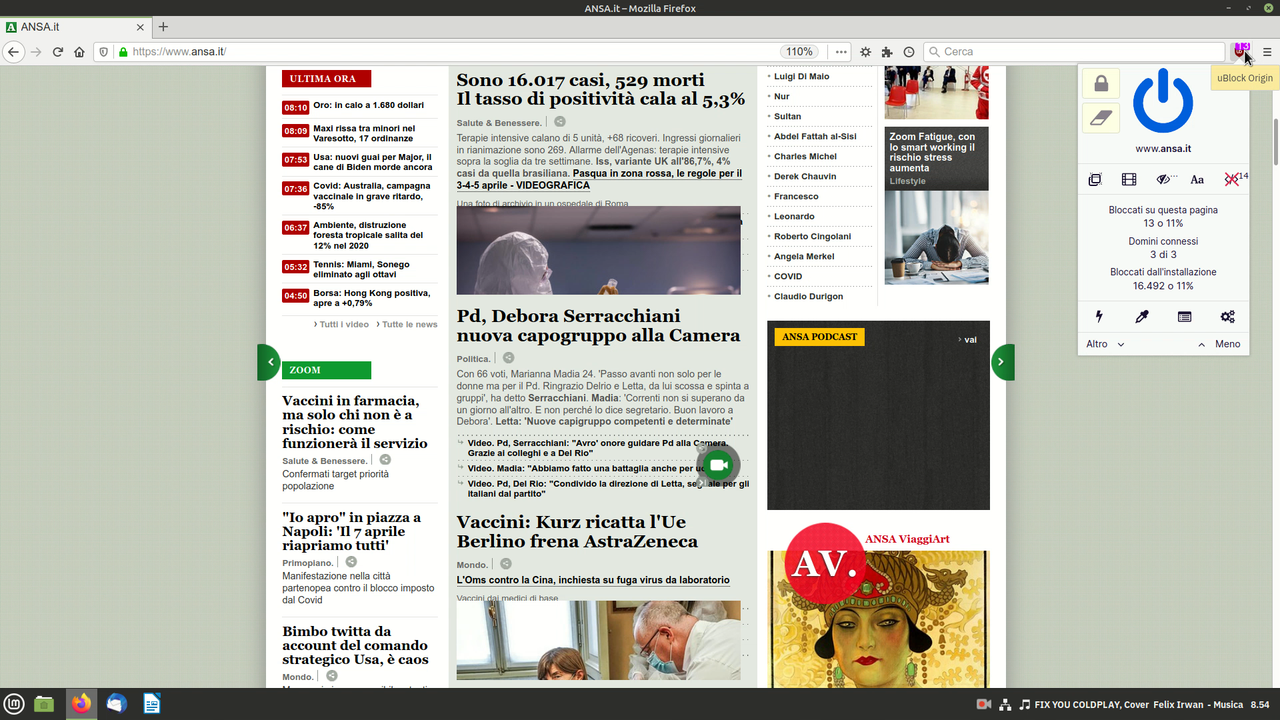Go to the Firefox home page
The height and width of the screenshot is (720, 1280).
point(79,51)
